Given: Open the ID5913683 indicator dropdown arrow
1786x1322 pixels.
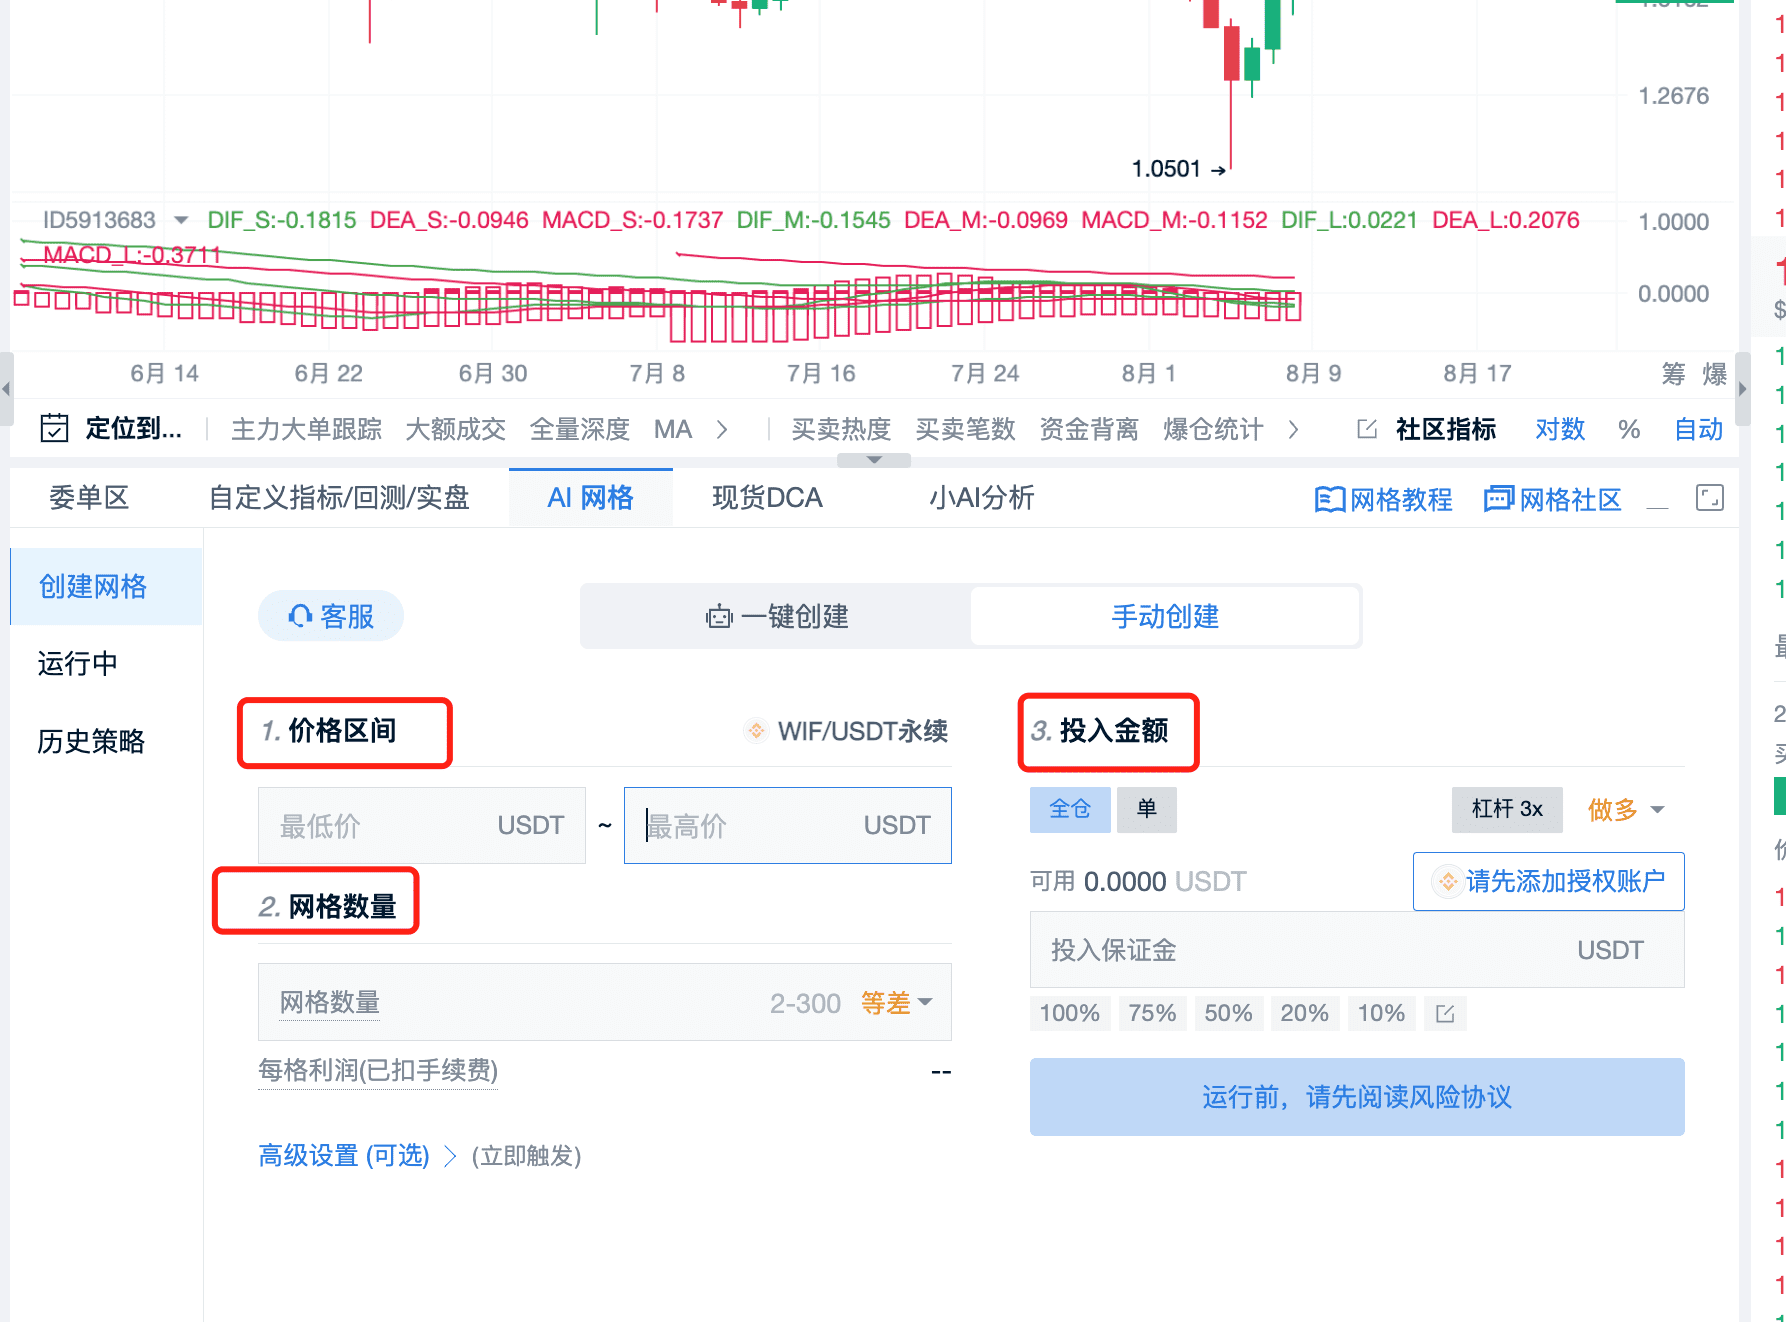Looking at the screenshot, I should (181, 220).
